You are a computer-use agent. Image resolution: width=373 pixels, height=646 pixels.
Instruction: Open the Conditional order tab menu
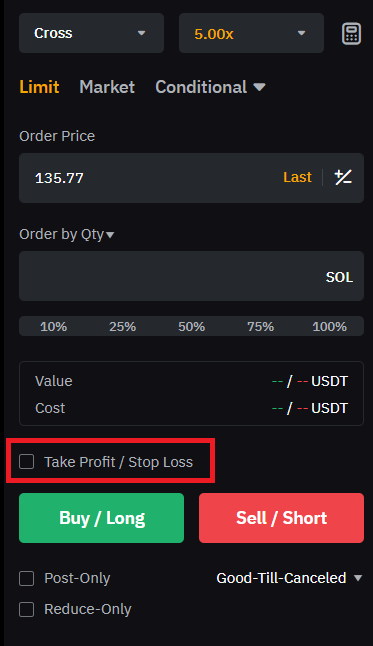pos(210,87)
